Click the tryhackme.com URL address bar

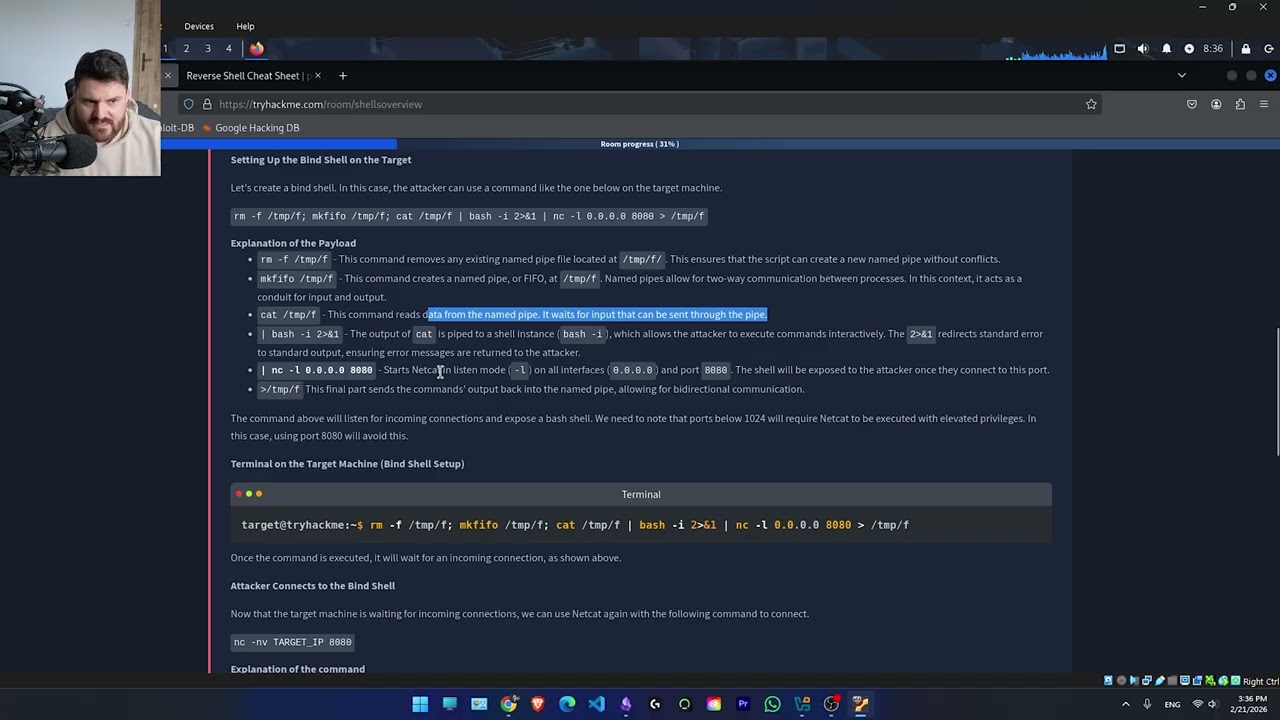click(x=640, y=104)
